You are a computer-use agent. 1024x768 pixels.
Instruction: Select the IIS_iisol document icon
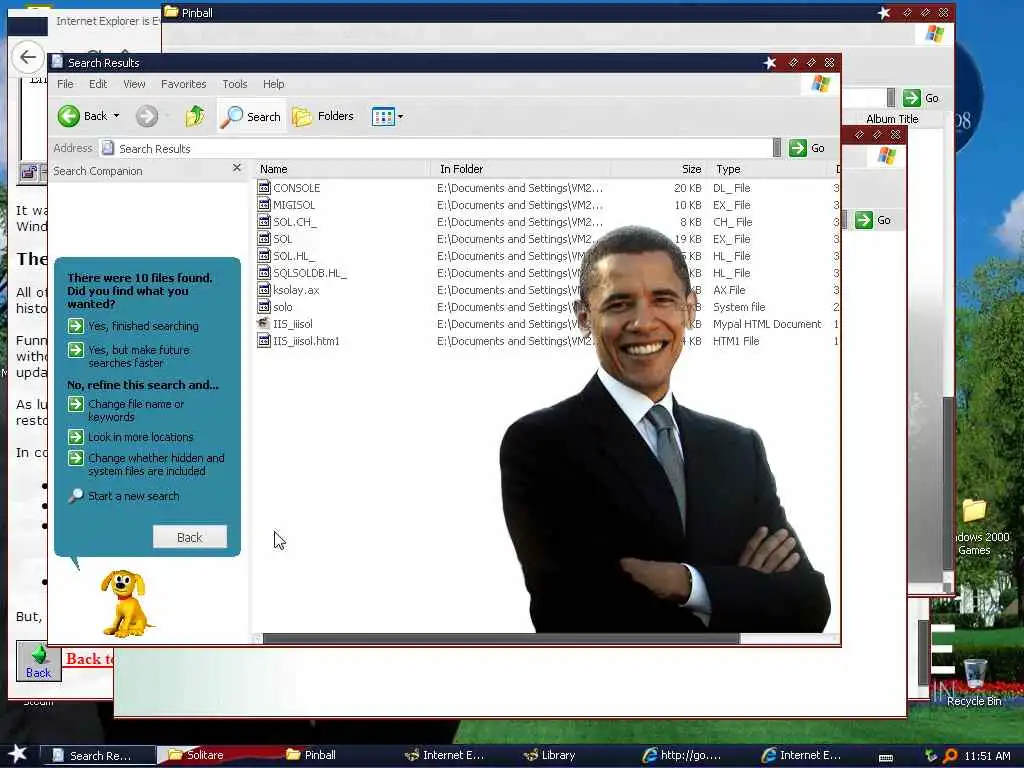click(x=264, y=323)
